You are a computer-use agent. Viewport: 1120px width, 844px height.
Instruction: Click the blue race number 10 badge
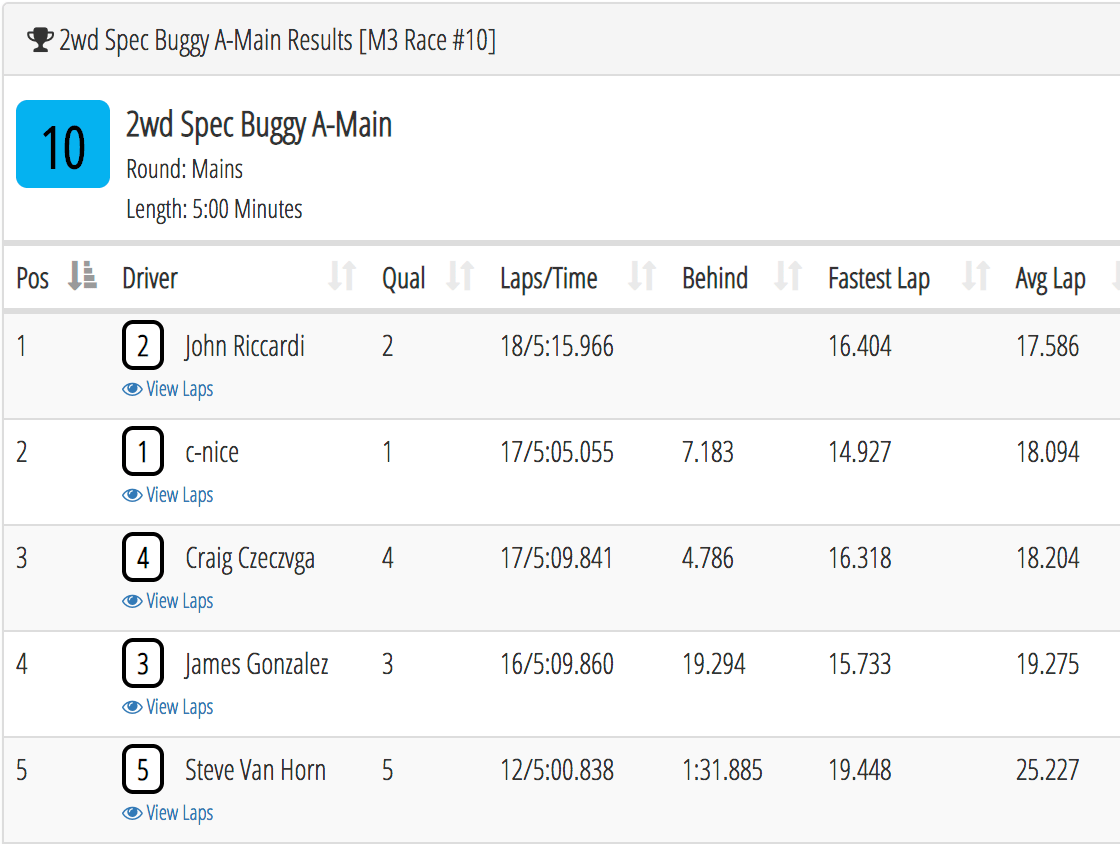(63, 144)
